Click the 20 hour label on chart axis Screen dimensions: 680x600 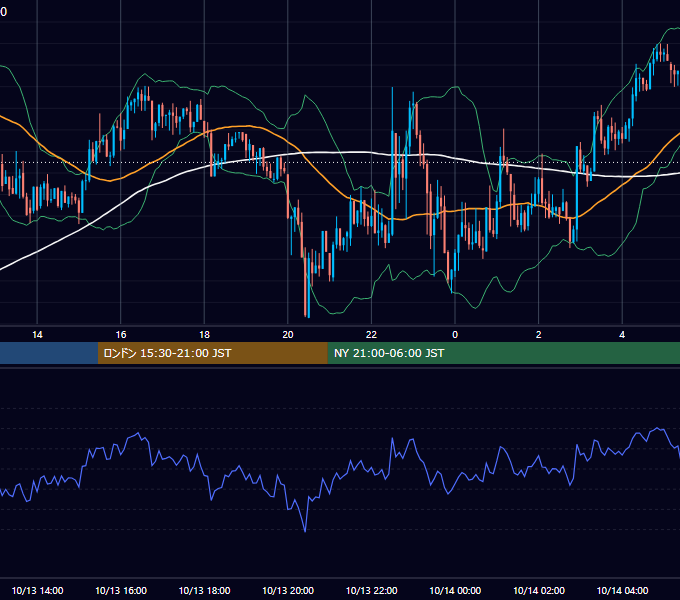(x=288, y=335)
